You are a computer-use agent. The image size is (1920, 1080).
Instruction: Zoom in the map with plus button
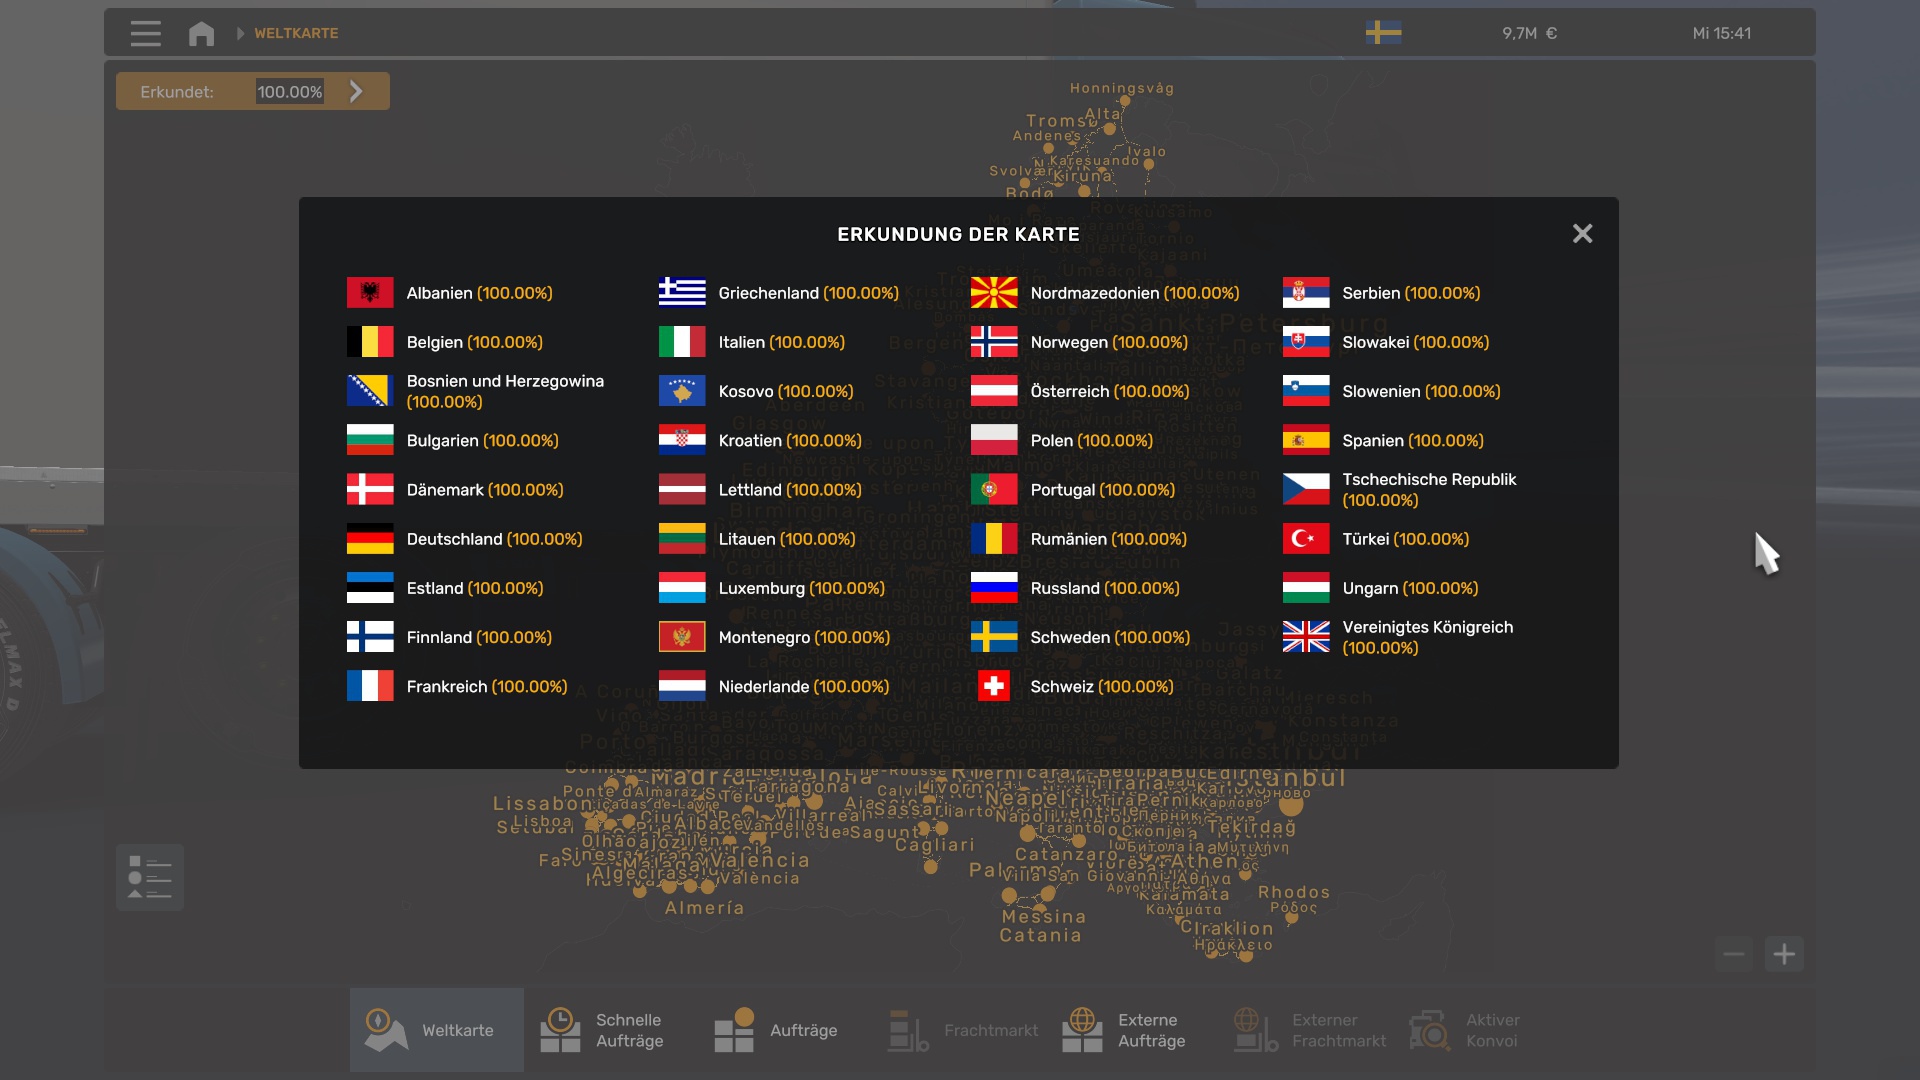tap(1784, 954)
